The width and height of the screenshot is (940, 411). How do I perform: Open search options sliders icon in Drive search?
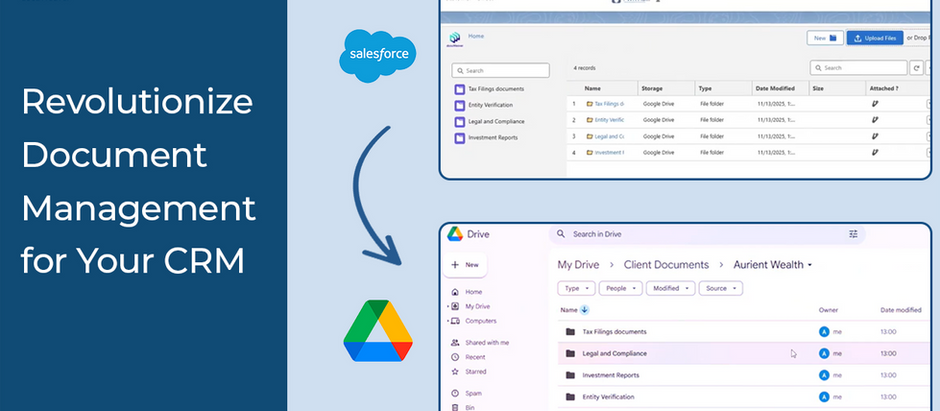click(853, 234)
